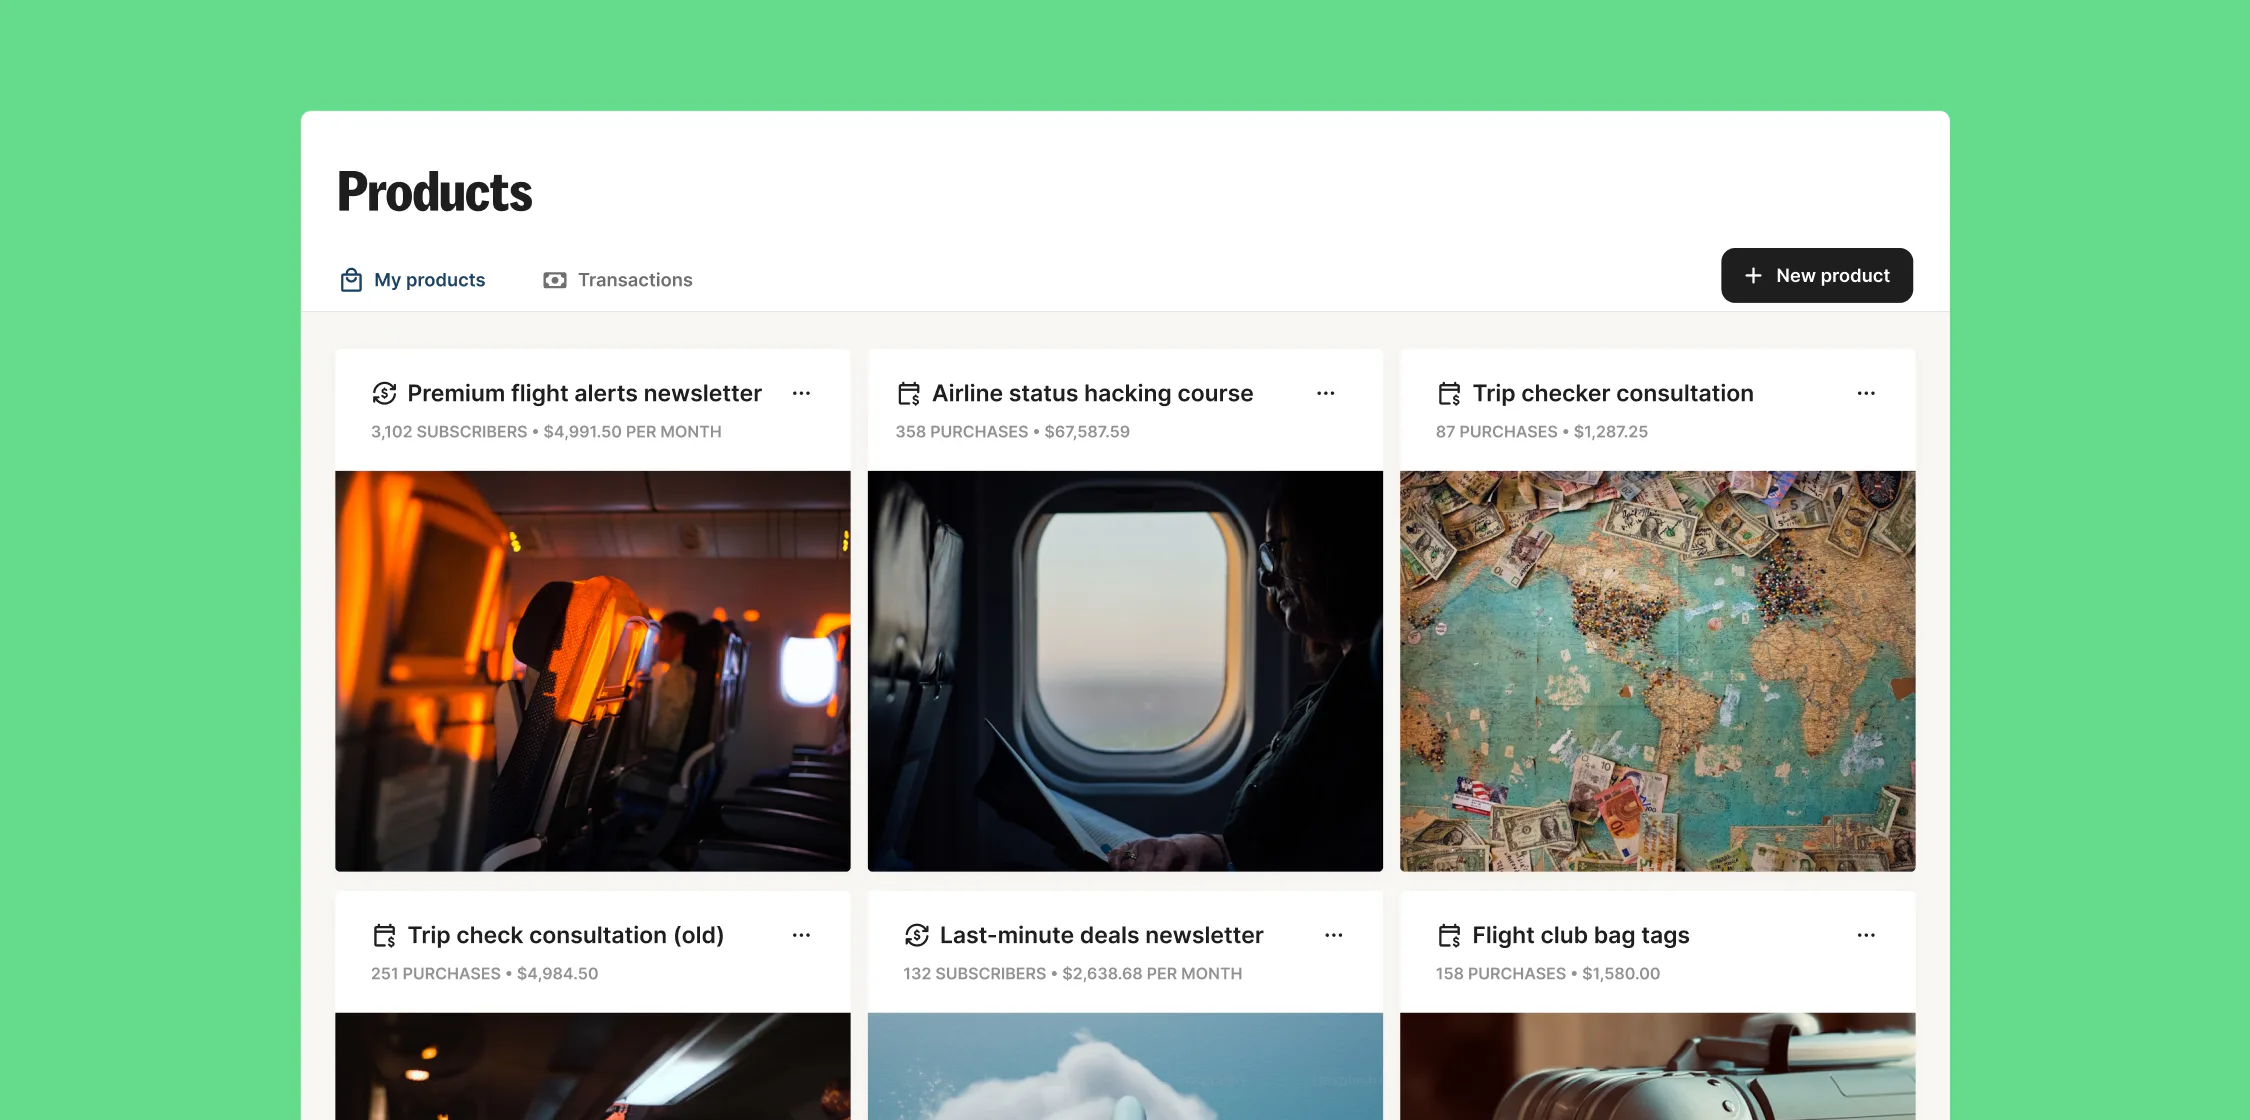The image size is (2250, 1120).
Task: Click the subscription icon beside Last-minute deals newsletter
Action: tap(916, 936)
